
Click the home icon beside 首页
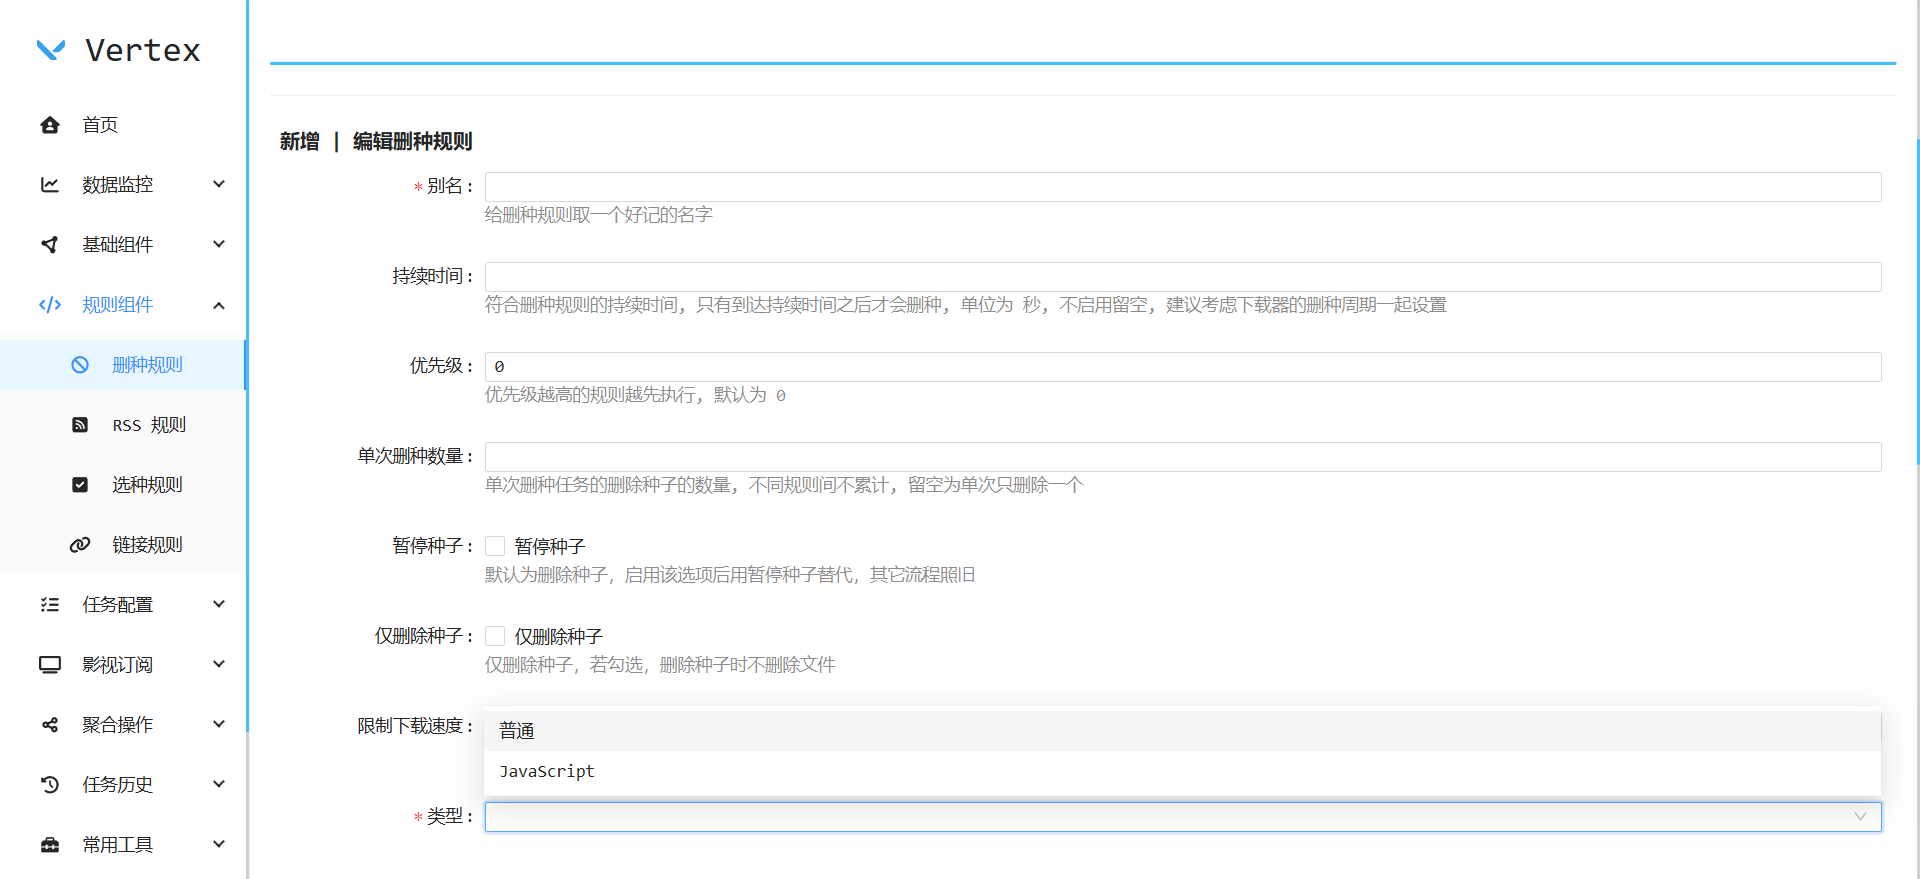[x=50, y=125]
